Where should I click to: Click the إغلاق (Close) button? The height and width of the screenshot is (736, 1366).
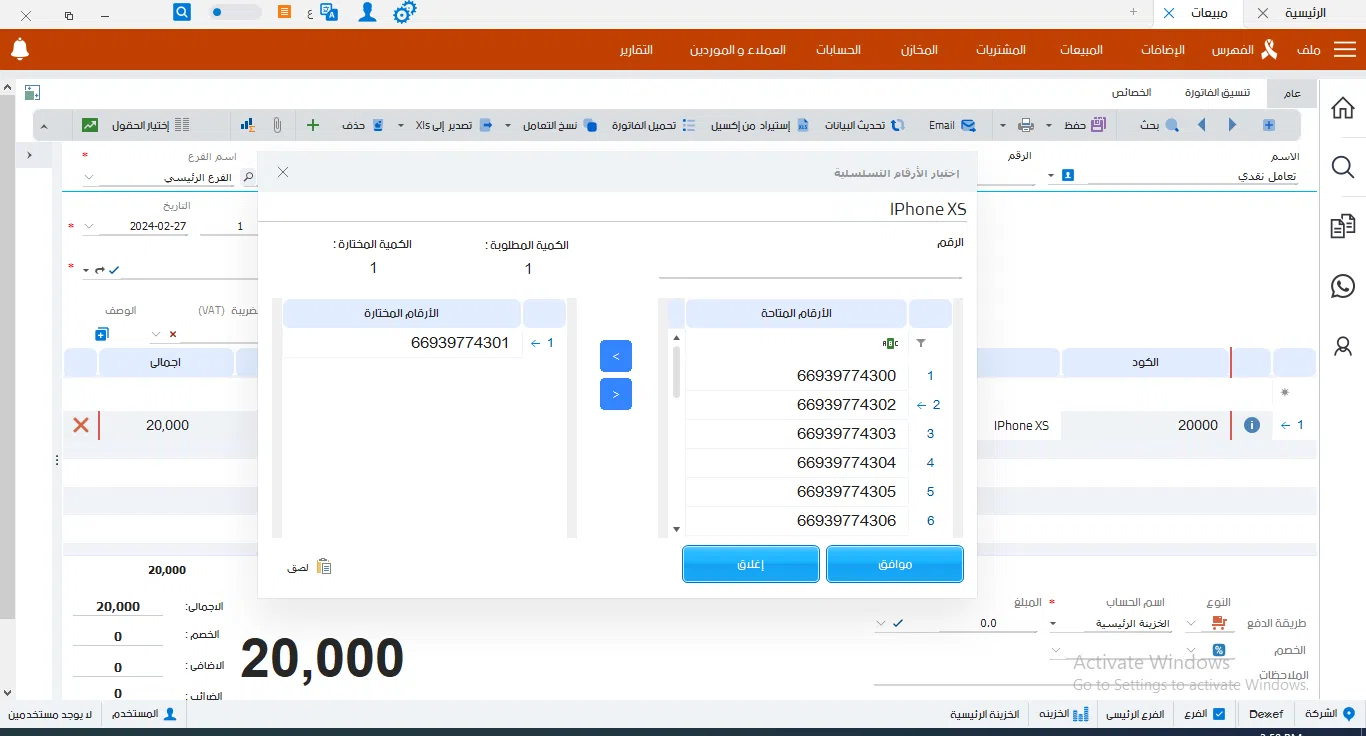pyautogui.click(x=751, y=564)
